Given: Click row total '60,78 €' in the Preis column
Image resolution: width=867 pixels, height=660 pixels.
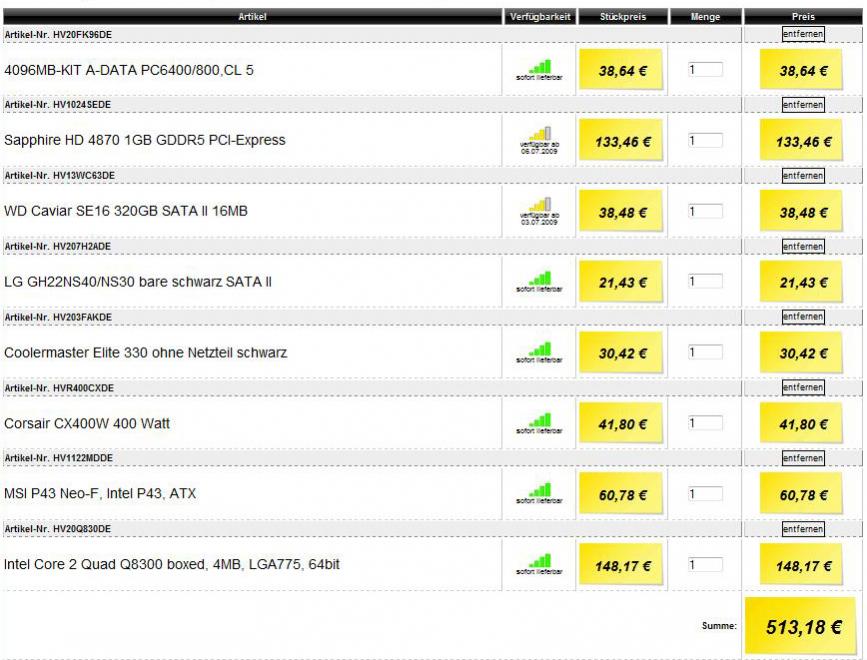Looking at the screenshot, I should pos(802,494).
